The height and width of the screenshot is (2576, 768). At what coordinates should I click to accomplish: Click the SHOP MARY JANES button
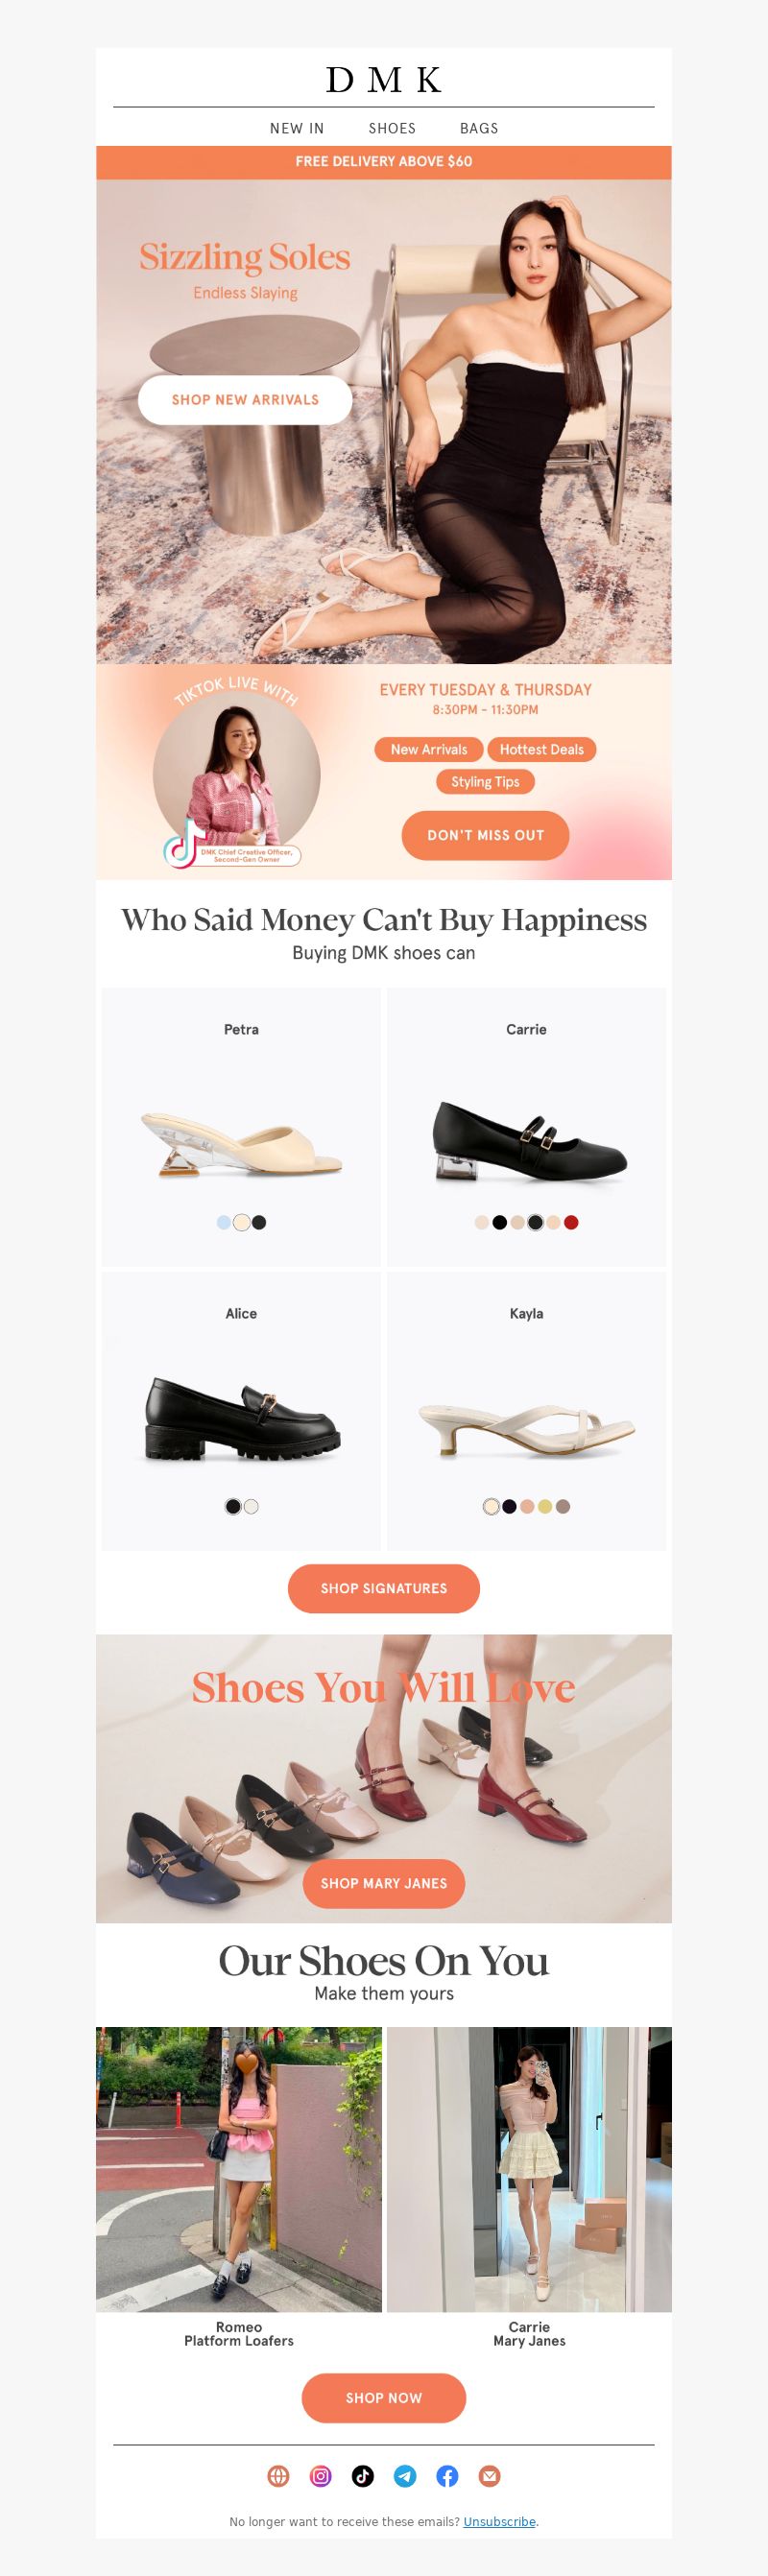384,1883
